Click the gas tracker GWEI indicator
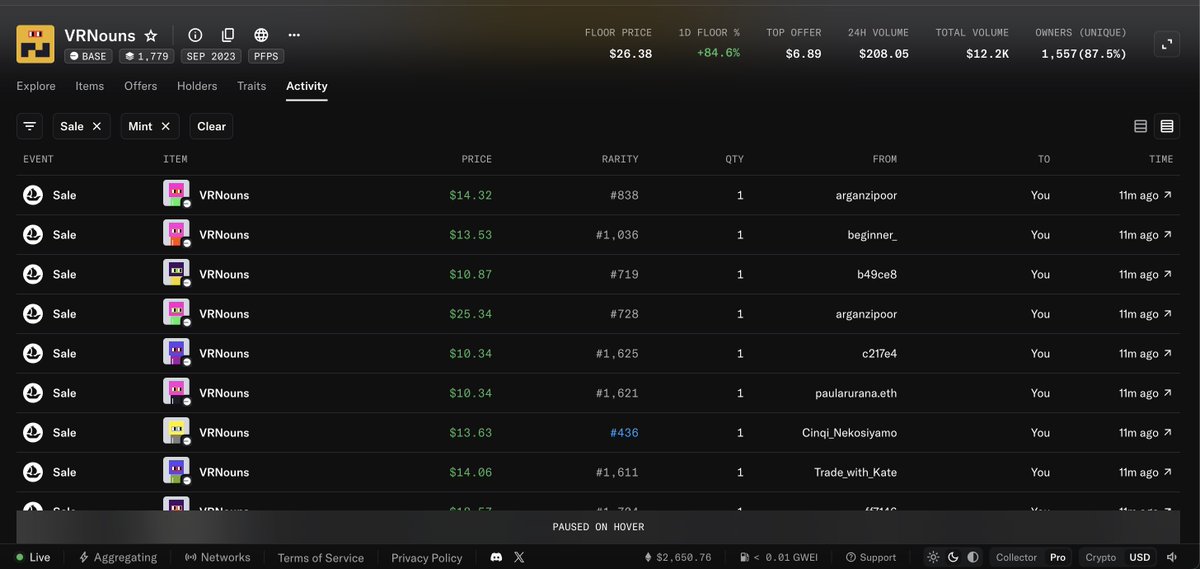Viewport: 1200px width, 569px height. 779,557
